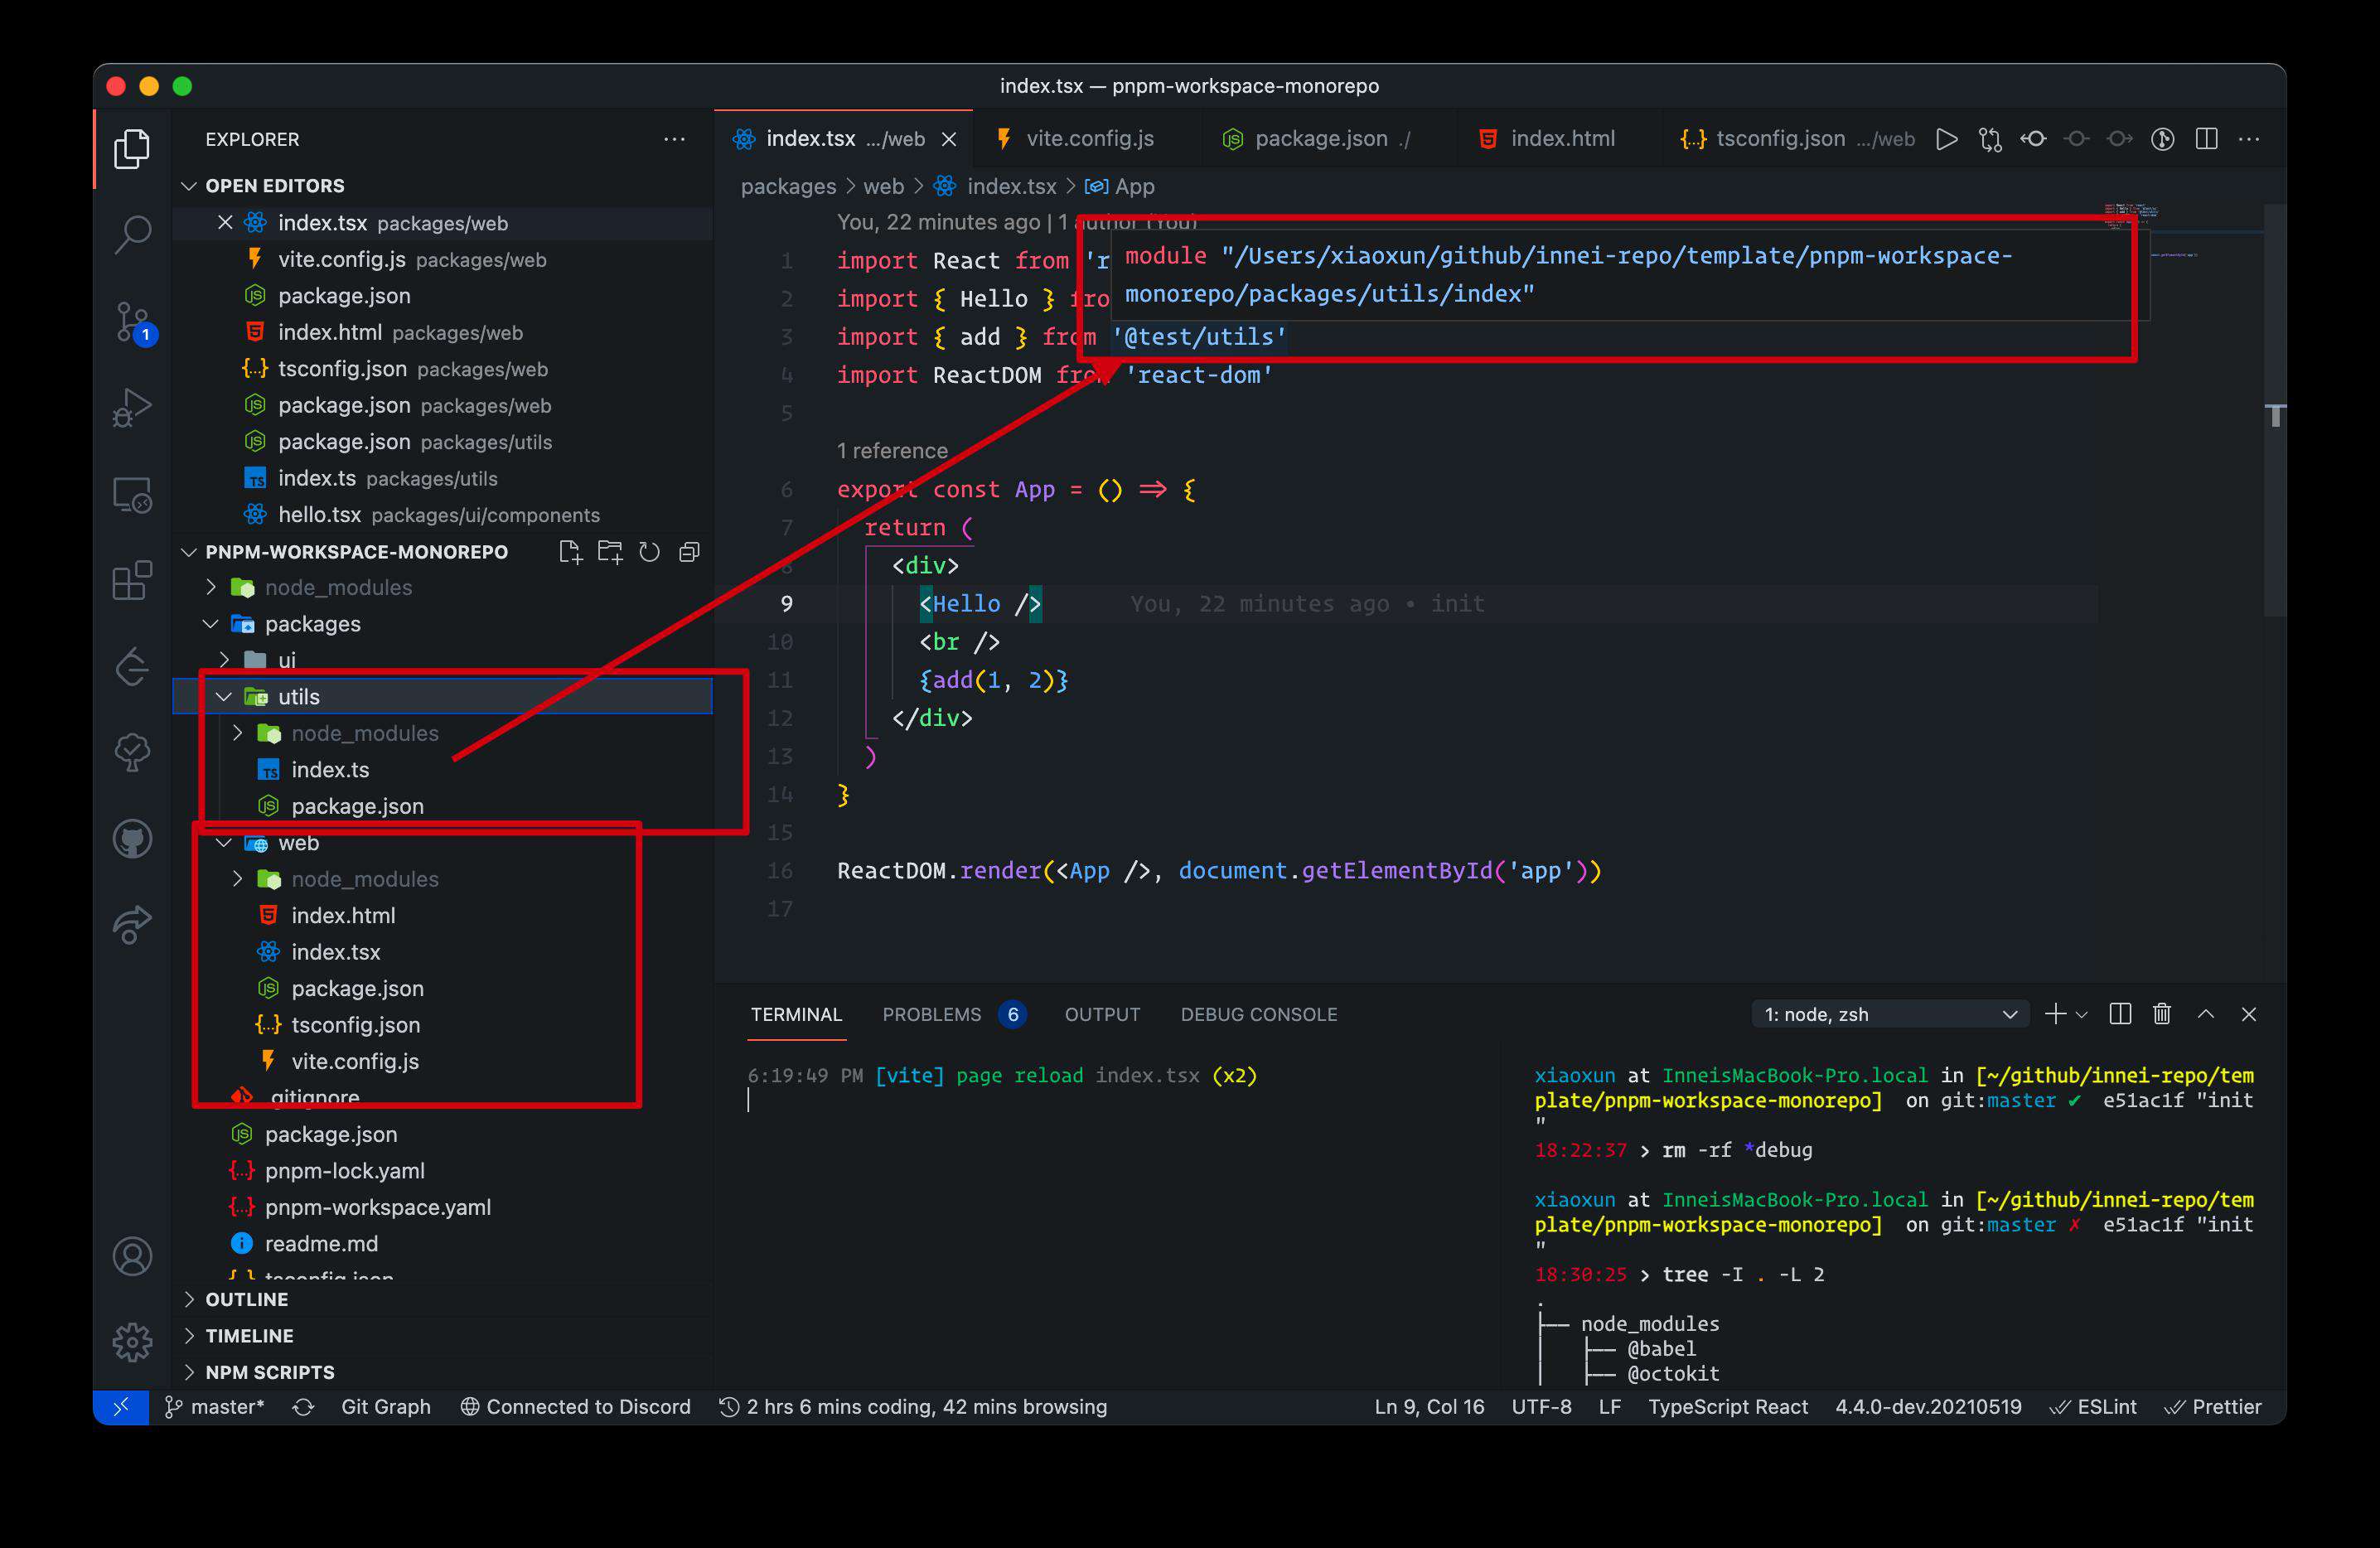Select the PROBLEMS panel tab

(x=953, y=1014)
